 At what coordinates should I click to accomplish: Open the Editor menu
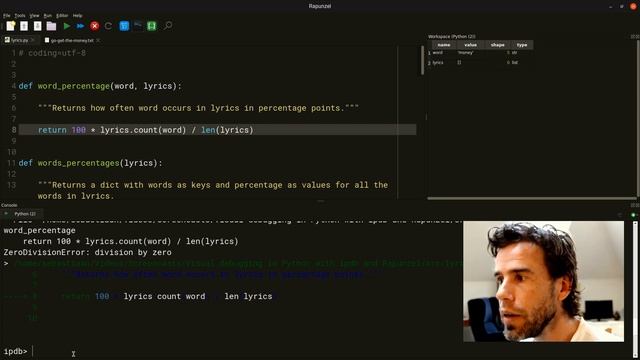pyautogui.click(x=62, y=16)
